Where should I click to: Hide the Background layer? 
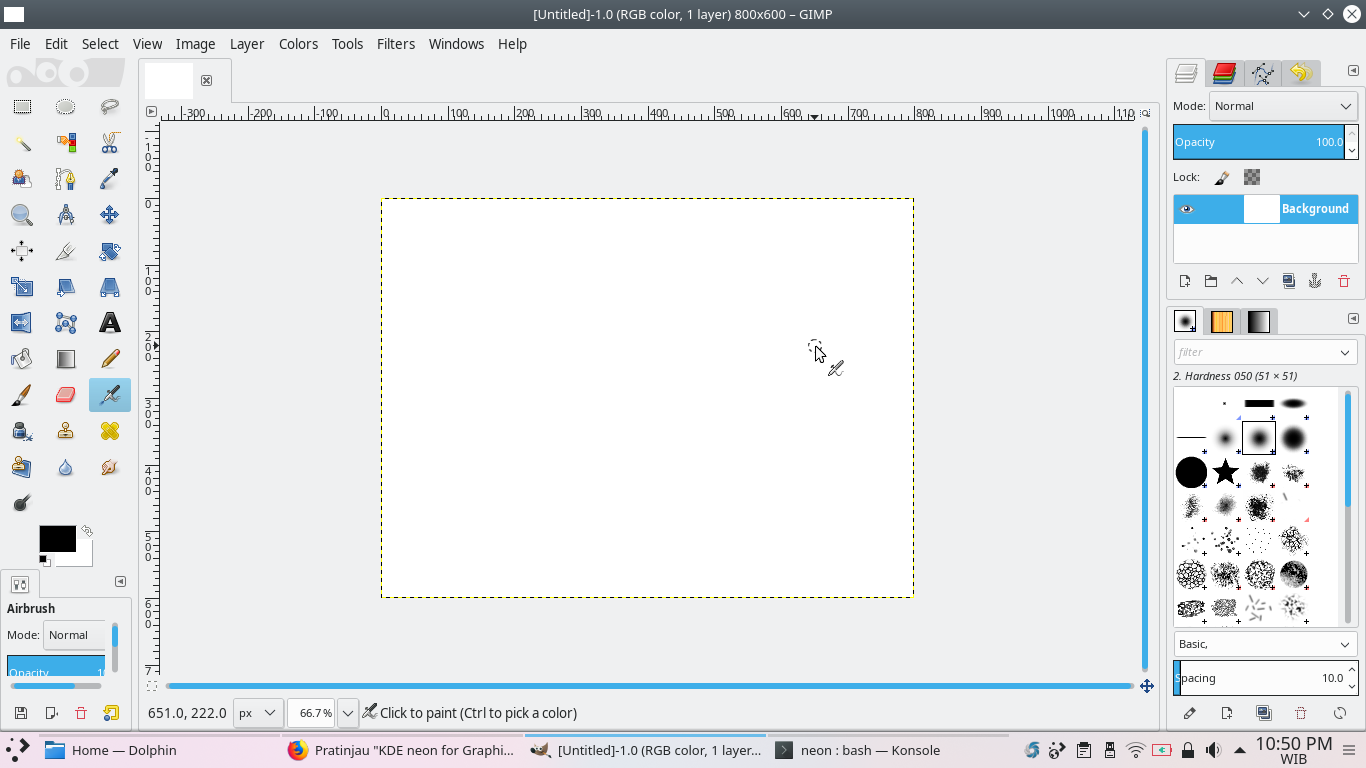point(1186,209)
